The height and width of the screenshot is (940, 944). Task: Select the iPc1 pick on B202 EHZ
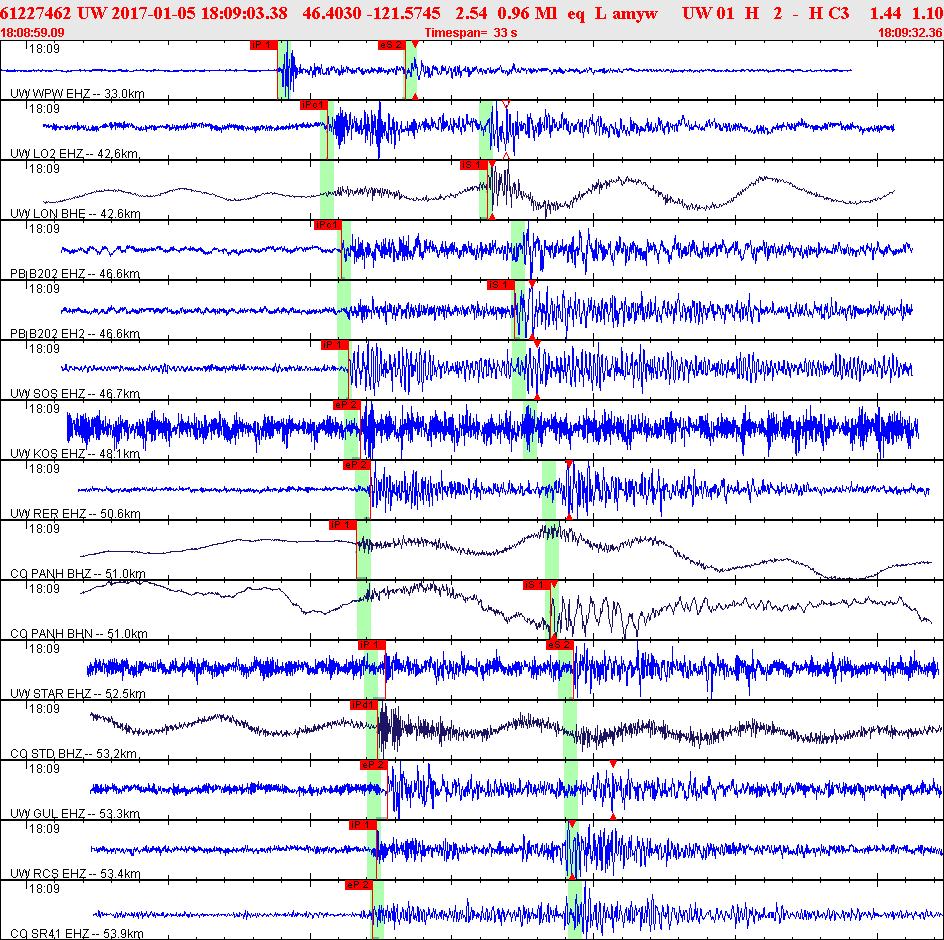328,225
